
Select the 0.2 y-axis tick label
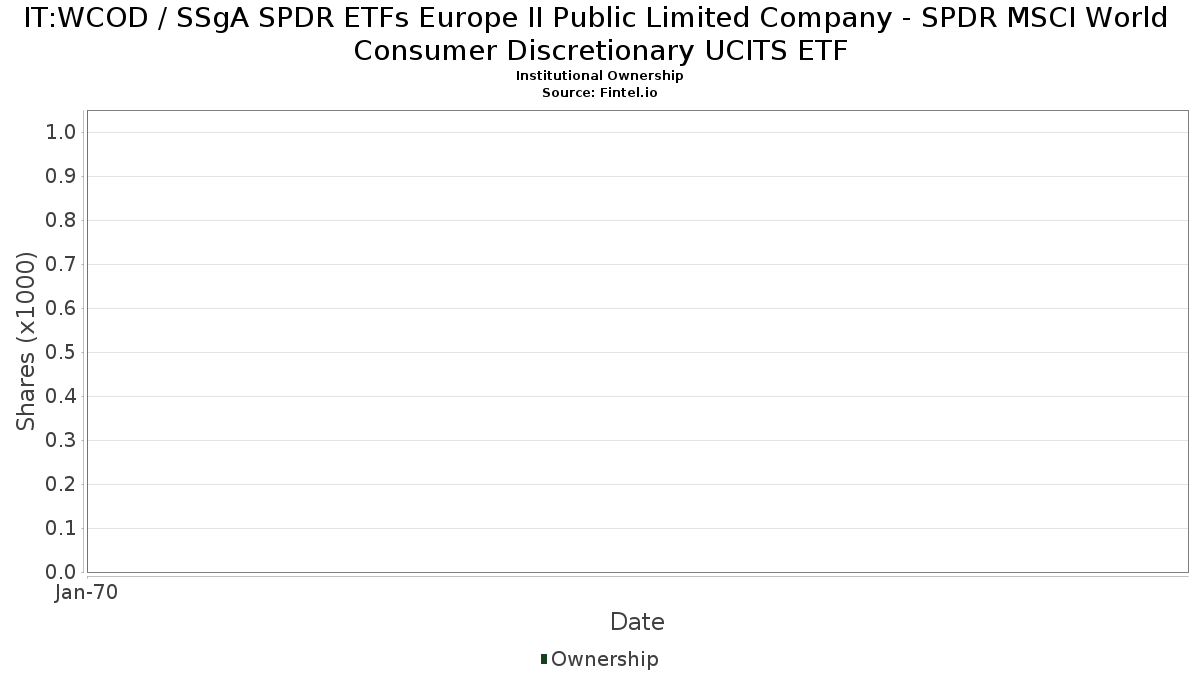point(61,485)
